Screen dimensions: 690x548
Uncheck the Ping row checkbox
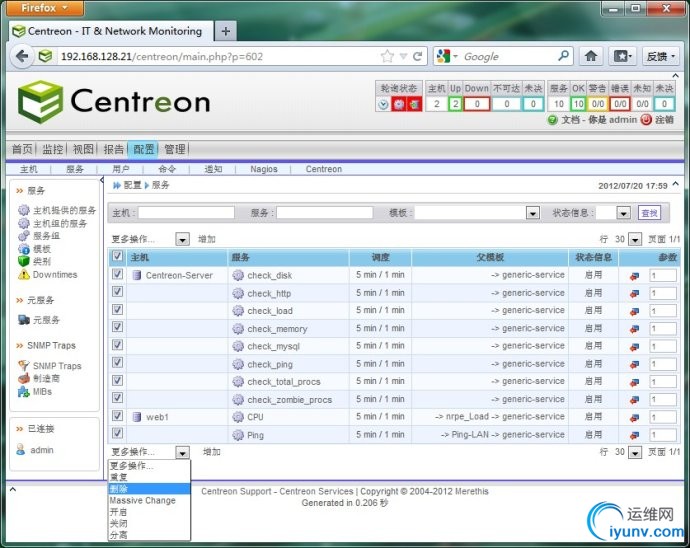click(x=117, y=433)
